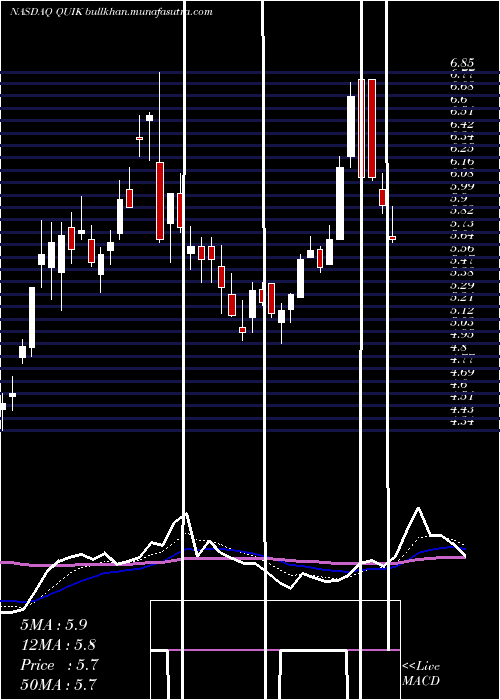Click the 5.29 price axis label
The image size is (500, 700).
(x=462, y=285)
